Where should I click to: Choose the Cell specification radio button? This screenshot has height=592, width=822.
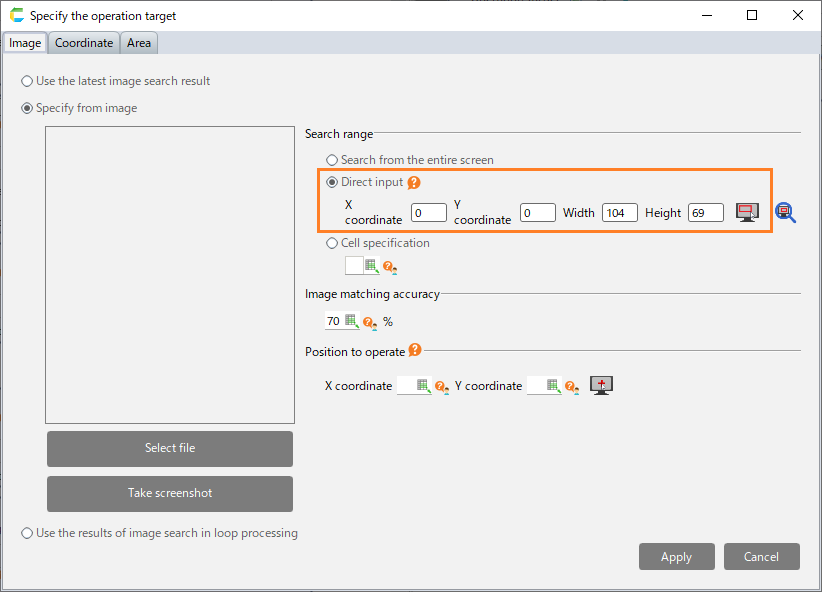tap(332, 243)
